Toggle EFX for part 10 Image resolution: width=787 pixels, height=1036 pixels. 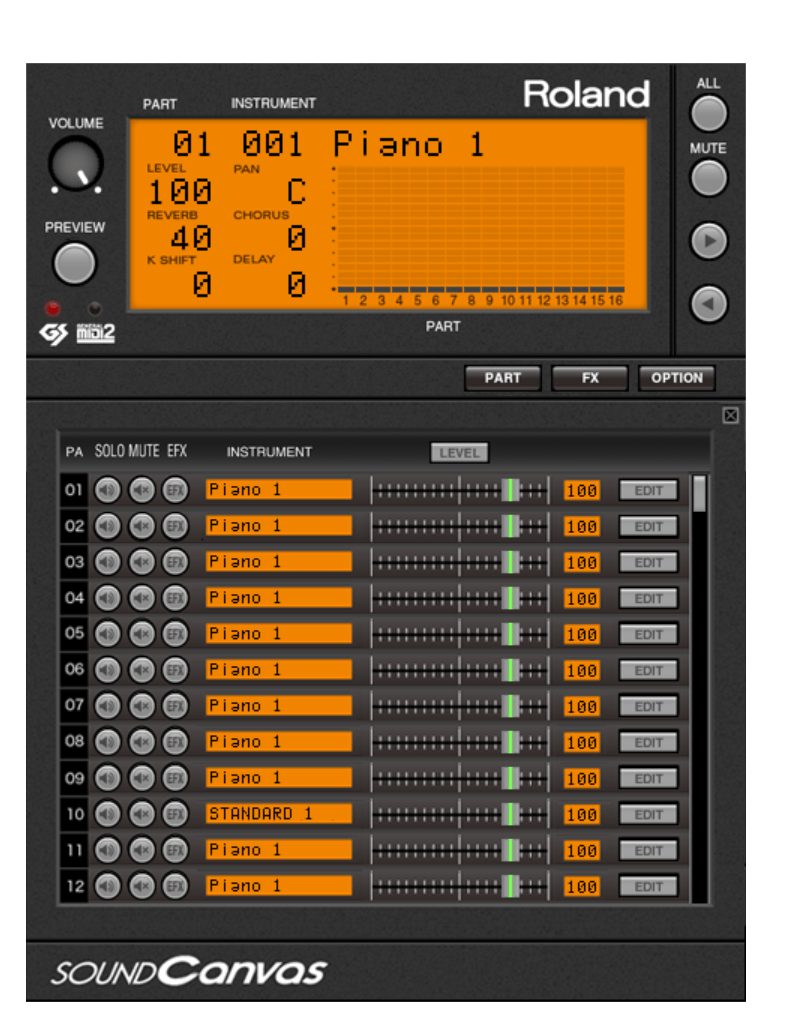point(175,814)
